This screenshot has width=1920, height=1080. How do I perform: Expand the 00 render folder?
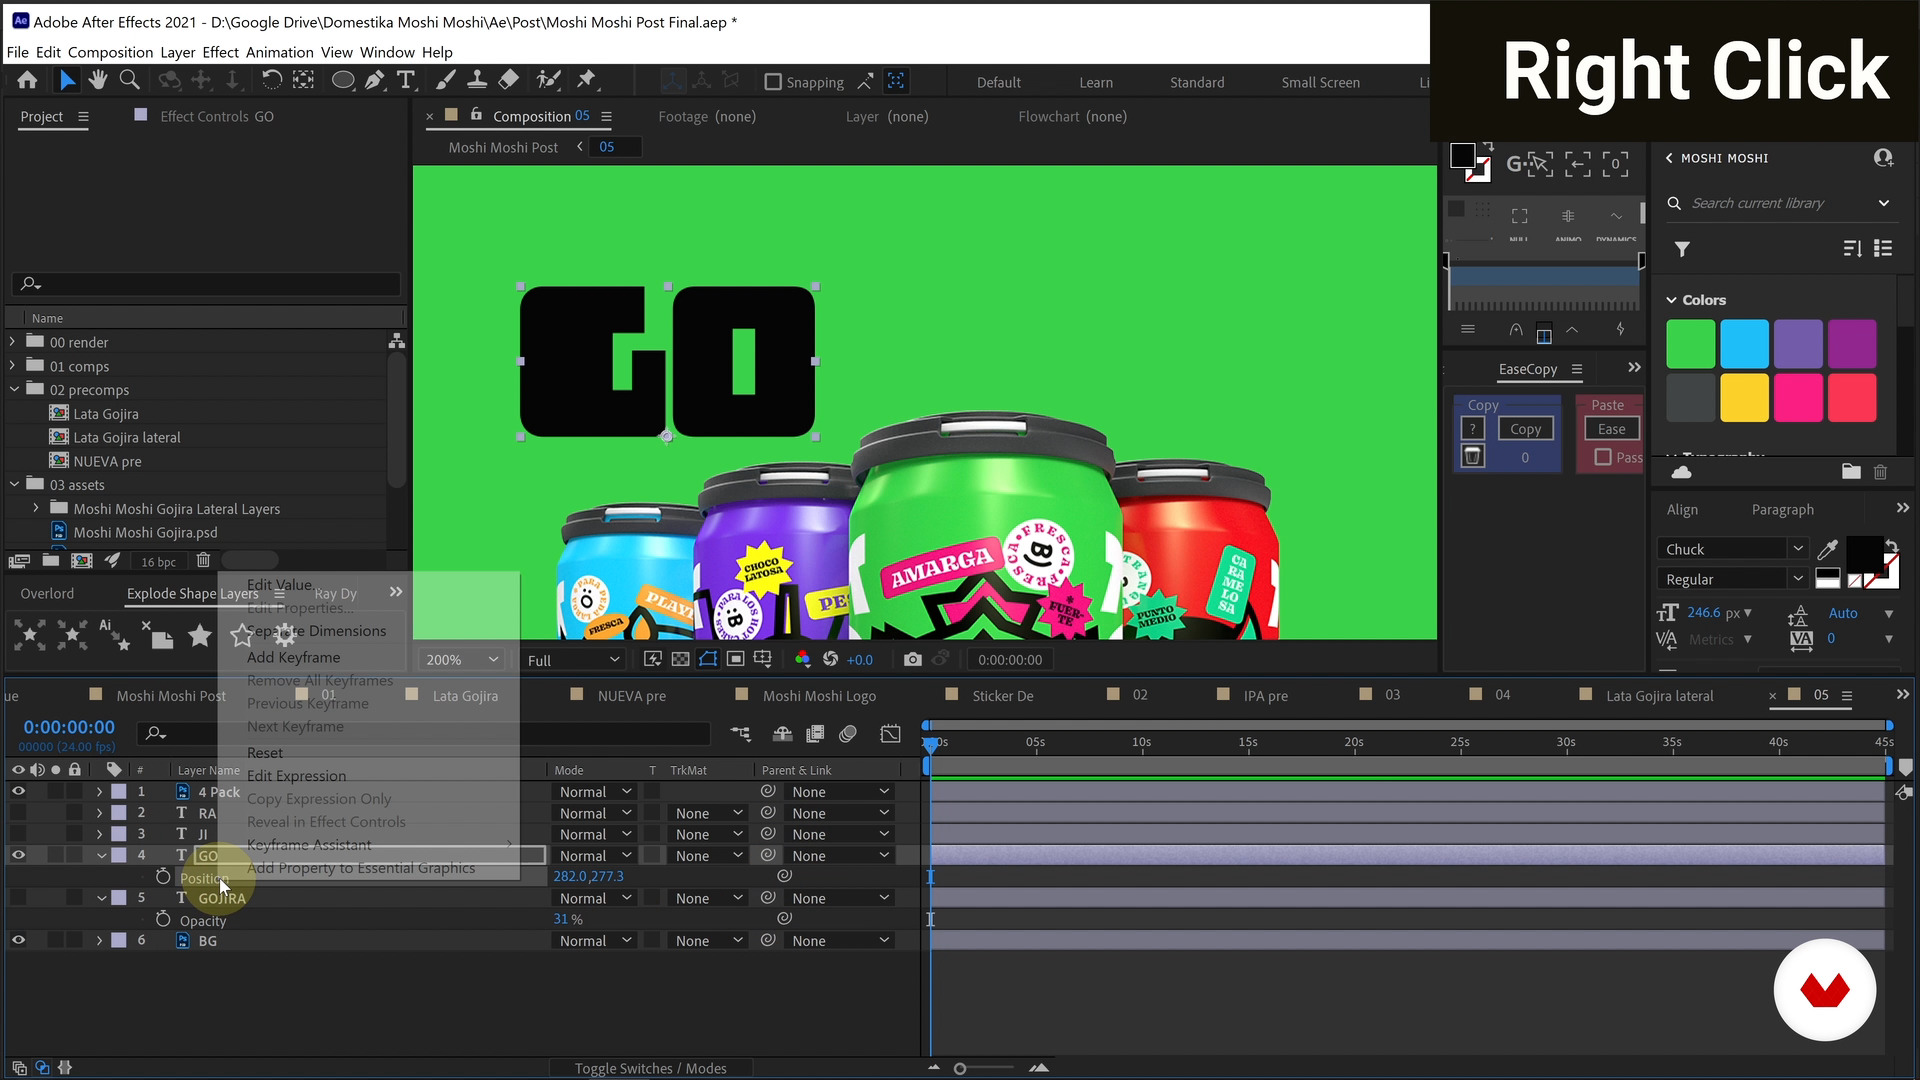pyautogui.click(x=13, y=341)
